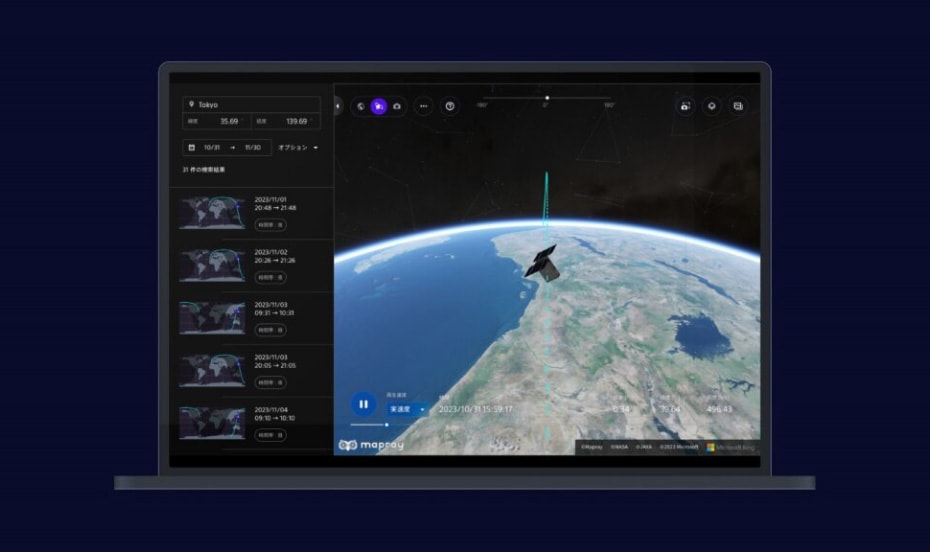Open the three-dots more options menu
This screenshot has width=930, height=552.
[424, 106]
